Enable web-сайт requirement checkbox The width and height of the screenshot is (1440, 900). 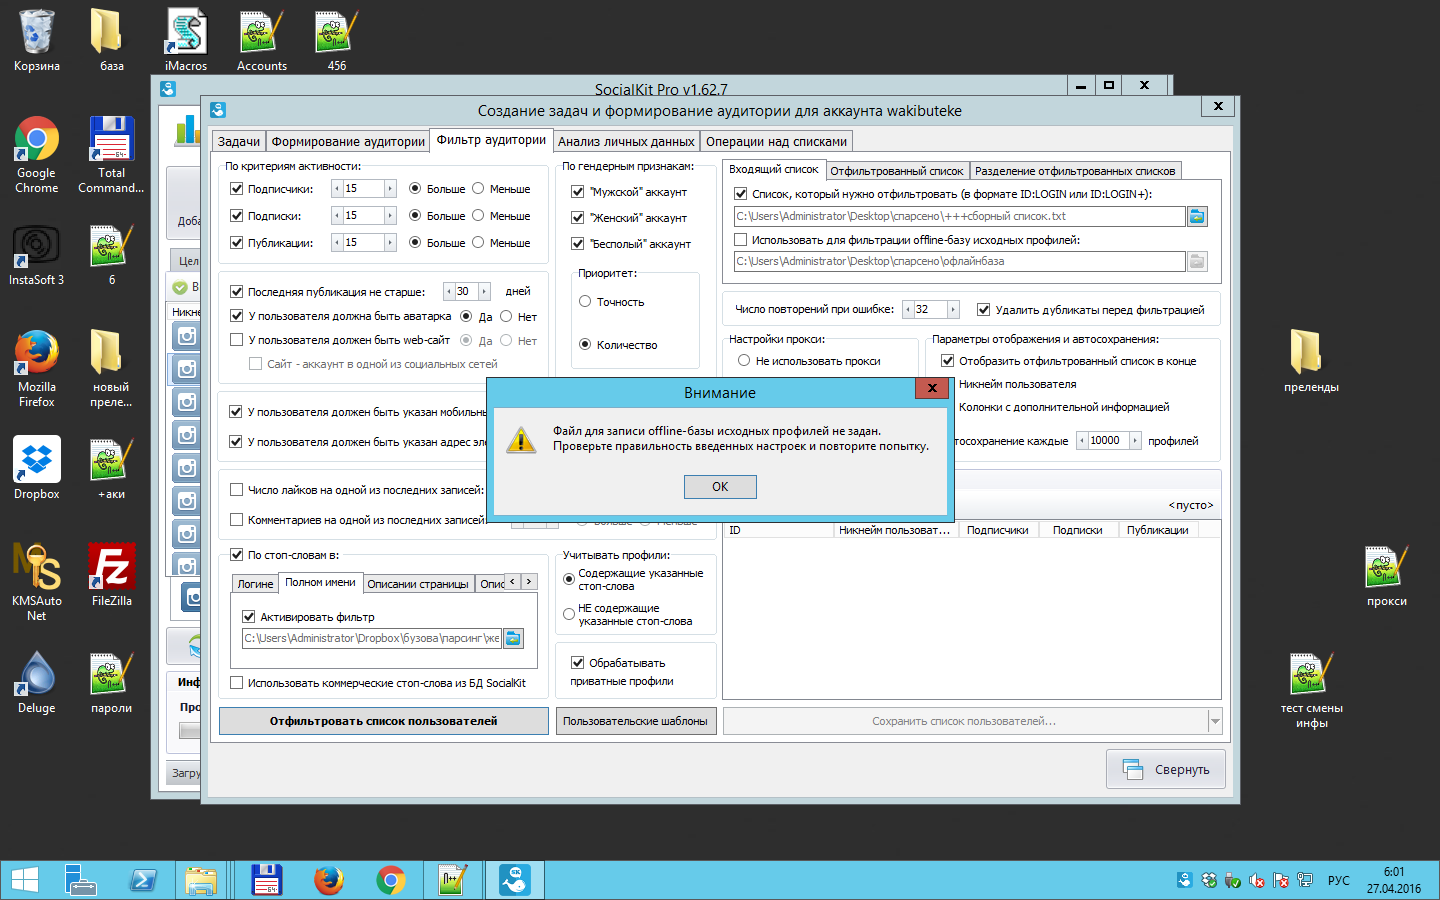(237, 340)
